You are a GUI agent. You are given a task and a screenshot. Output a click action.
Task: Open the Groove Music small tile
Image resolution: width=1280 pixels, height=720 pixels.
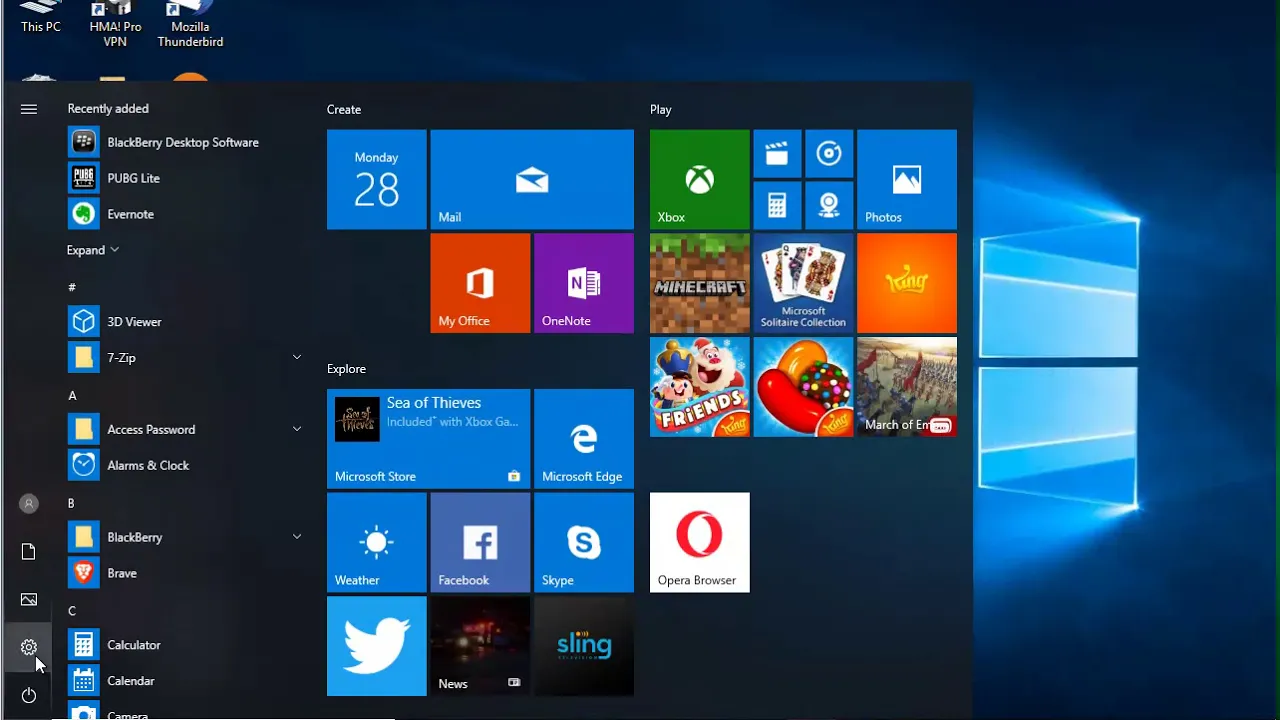(829, 154)
